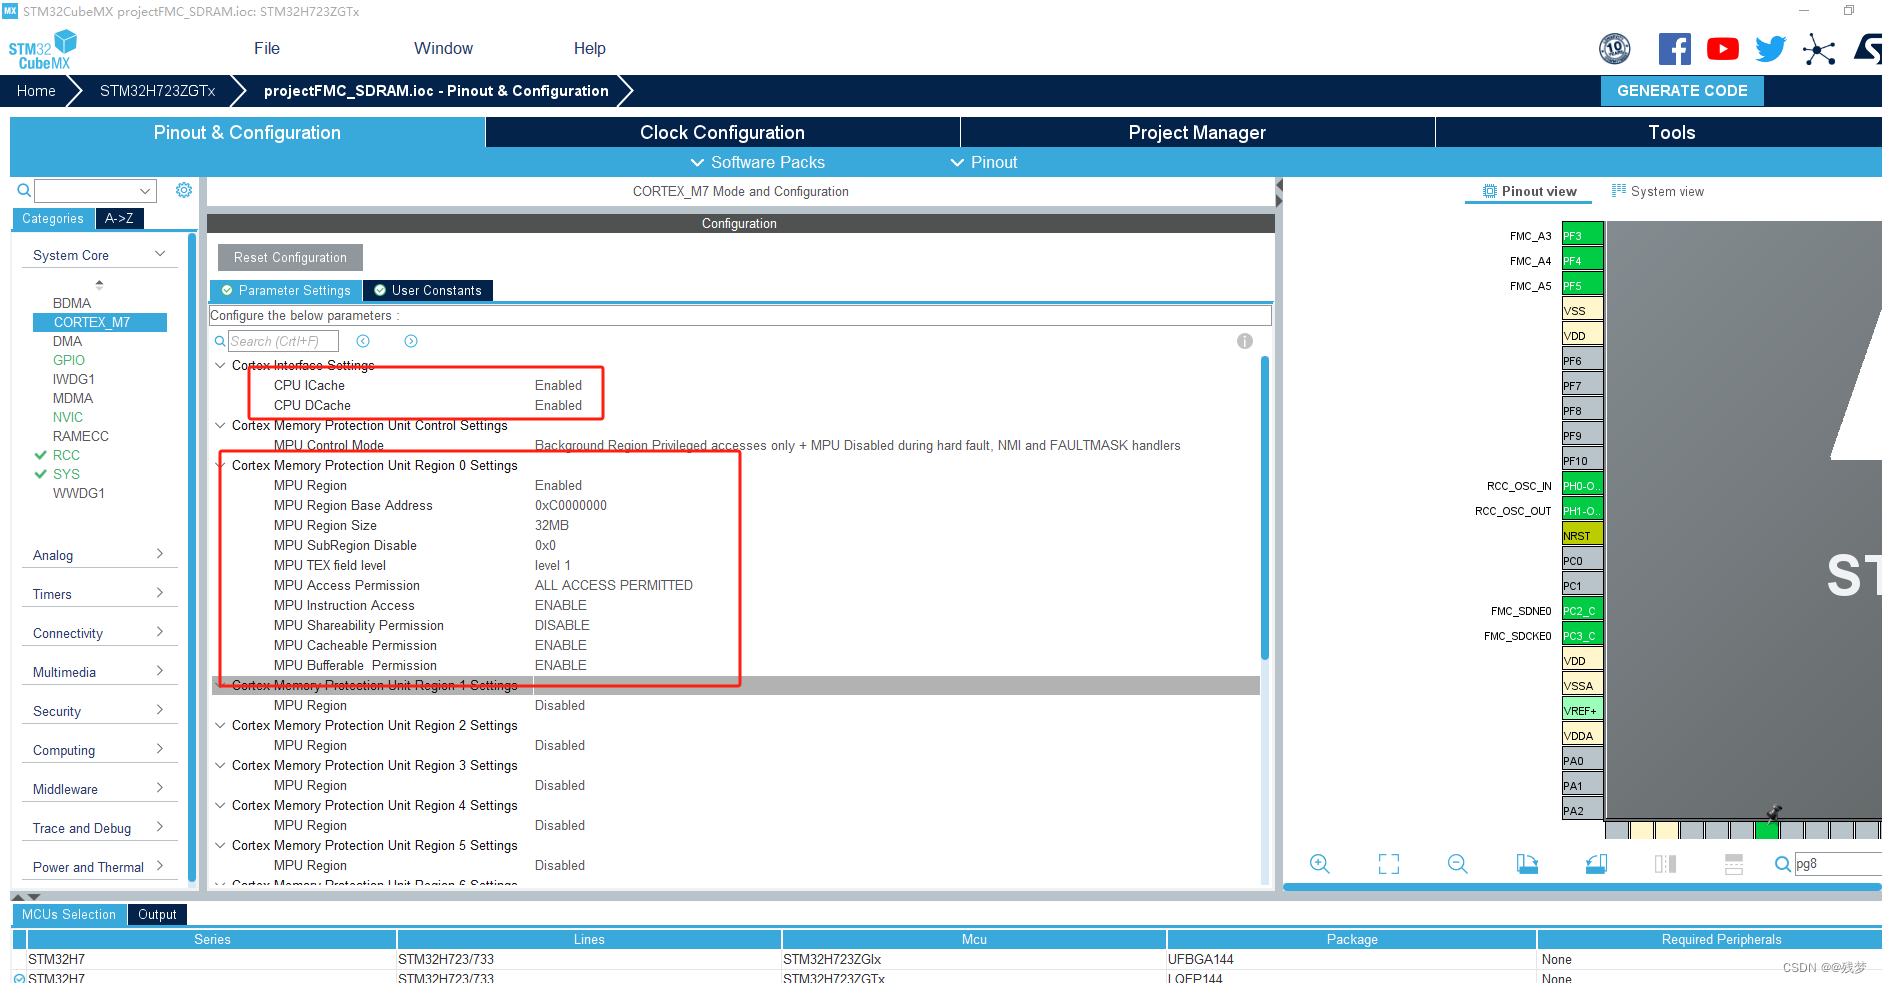
Task: Open the Twitter bird icon link
Action: click(1771, 49)
